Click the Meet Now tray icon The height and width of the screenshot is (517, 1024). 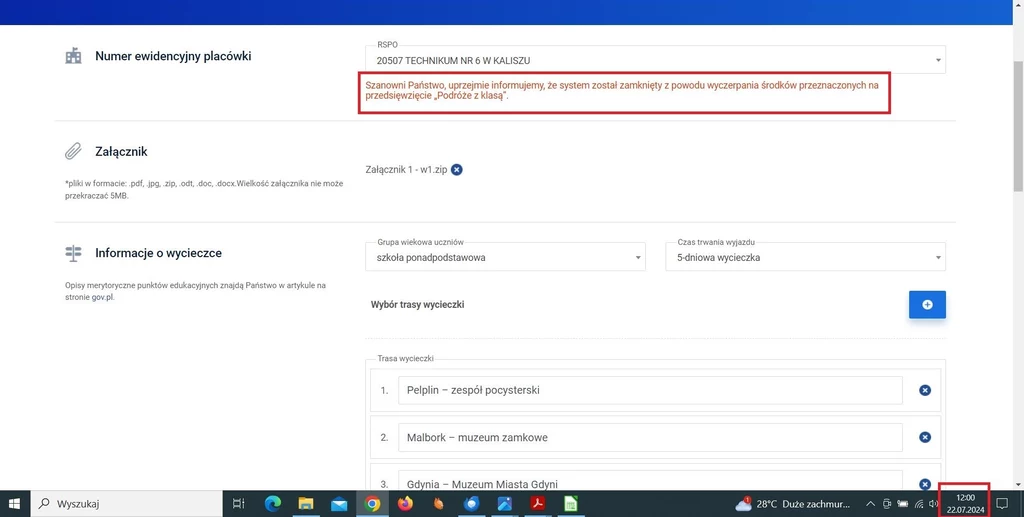pyautogui.click(x=887, y=504)
